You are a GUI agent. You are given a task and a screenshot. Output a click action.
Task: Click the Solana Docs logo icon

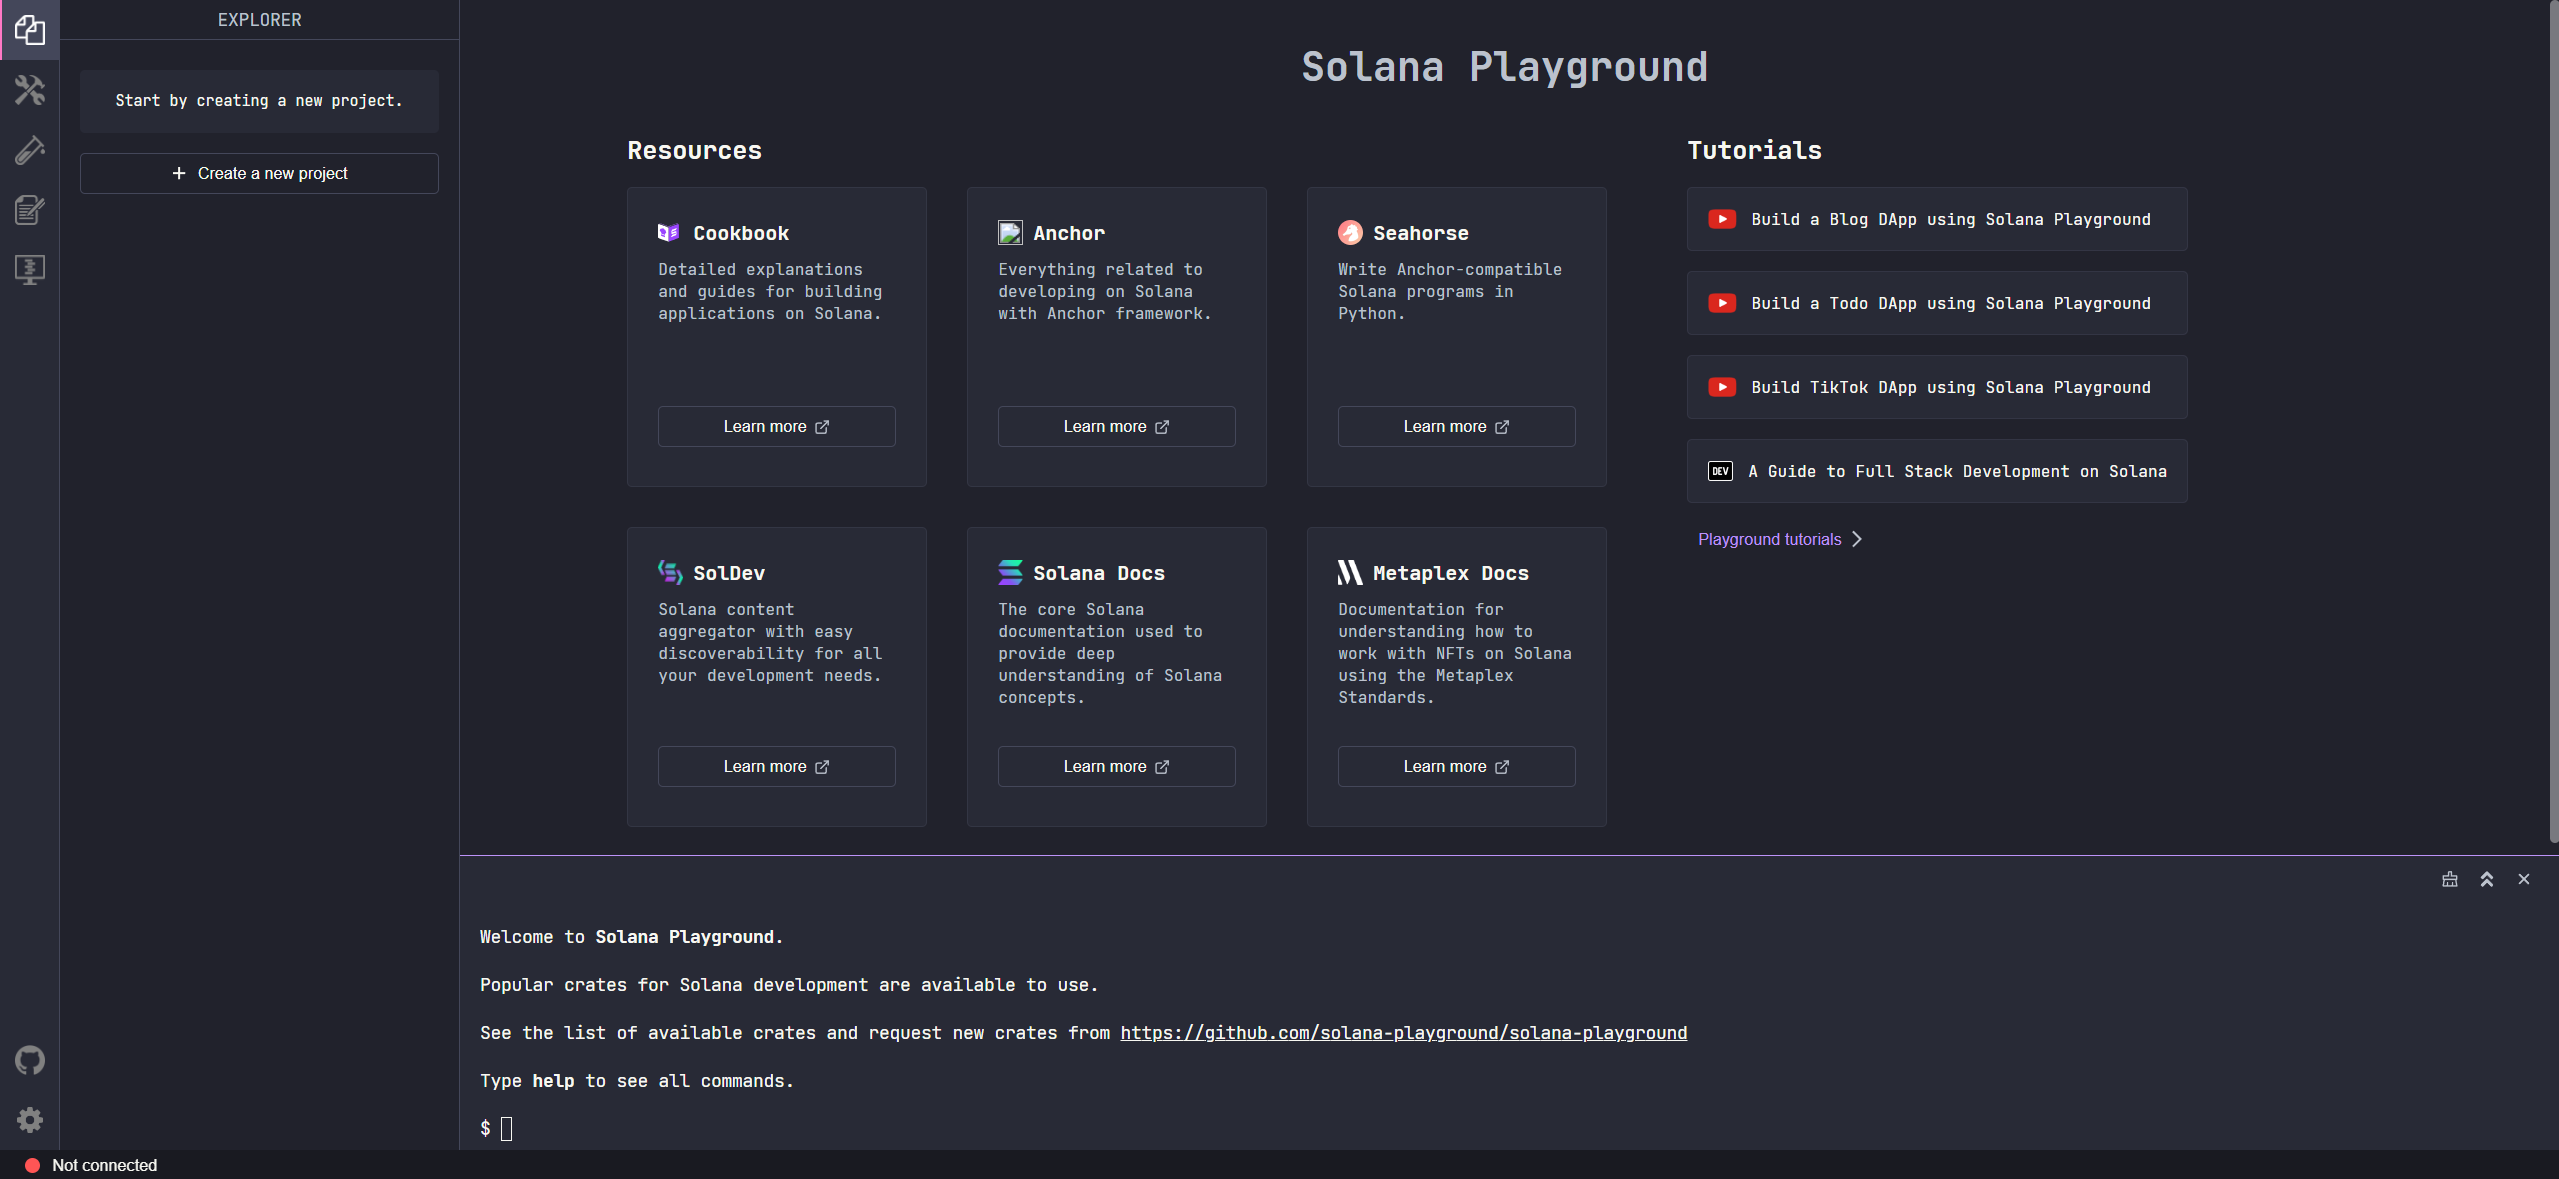(1010, 572)
